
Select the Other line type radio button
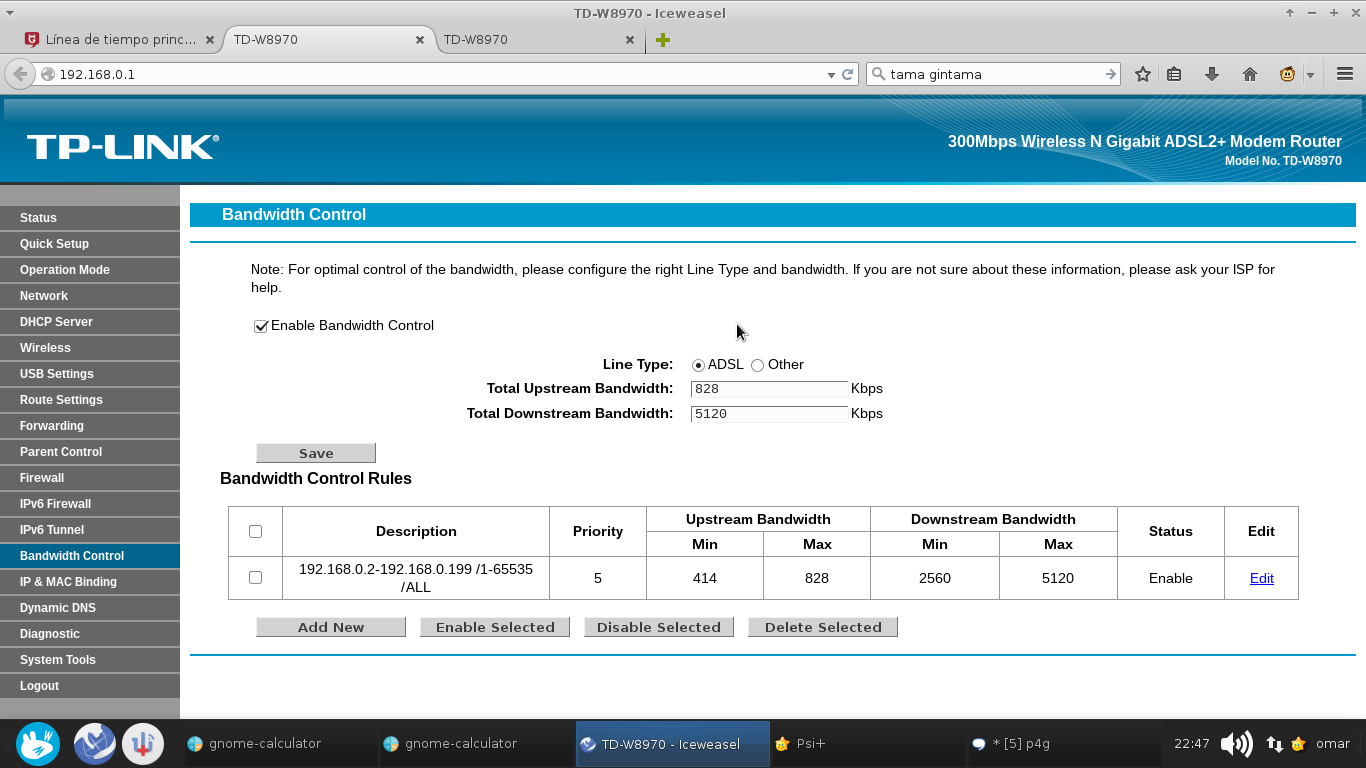757,365
